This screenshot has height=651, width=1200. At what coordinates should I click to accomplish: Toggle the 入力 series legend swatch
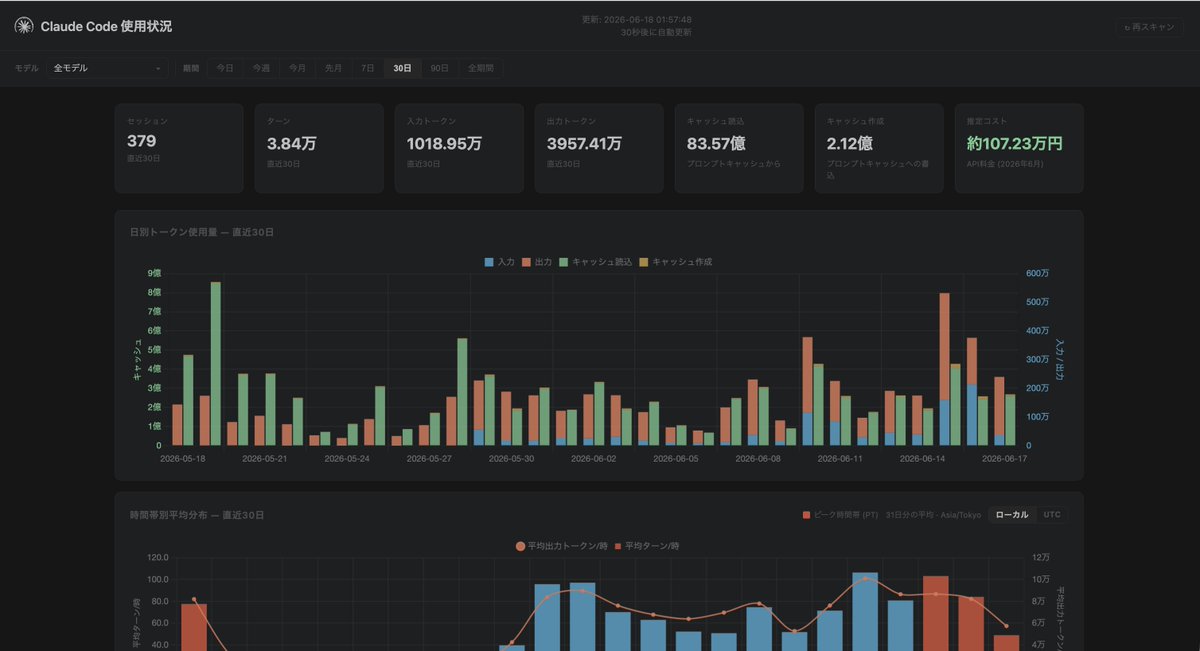coord(489,262)
